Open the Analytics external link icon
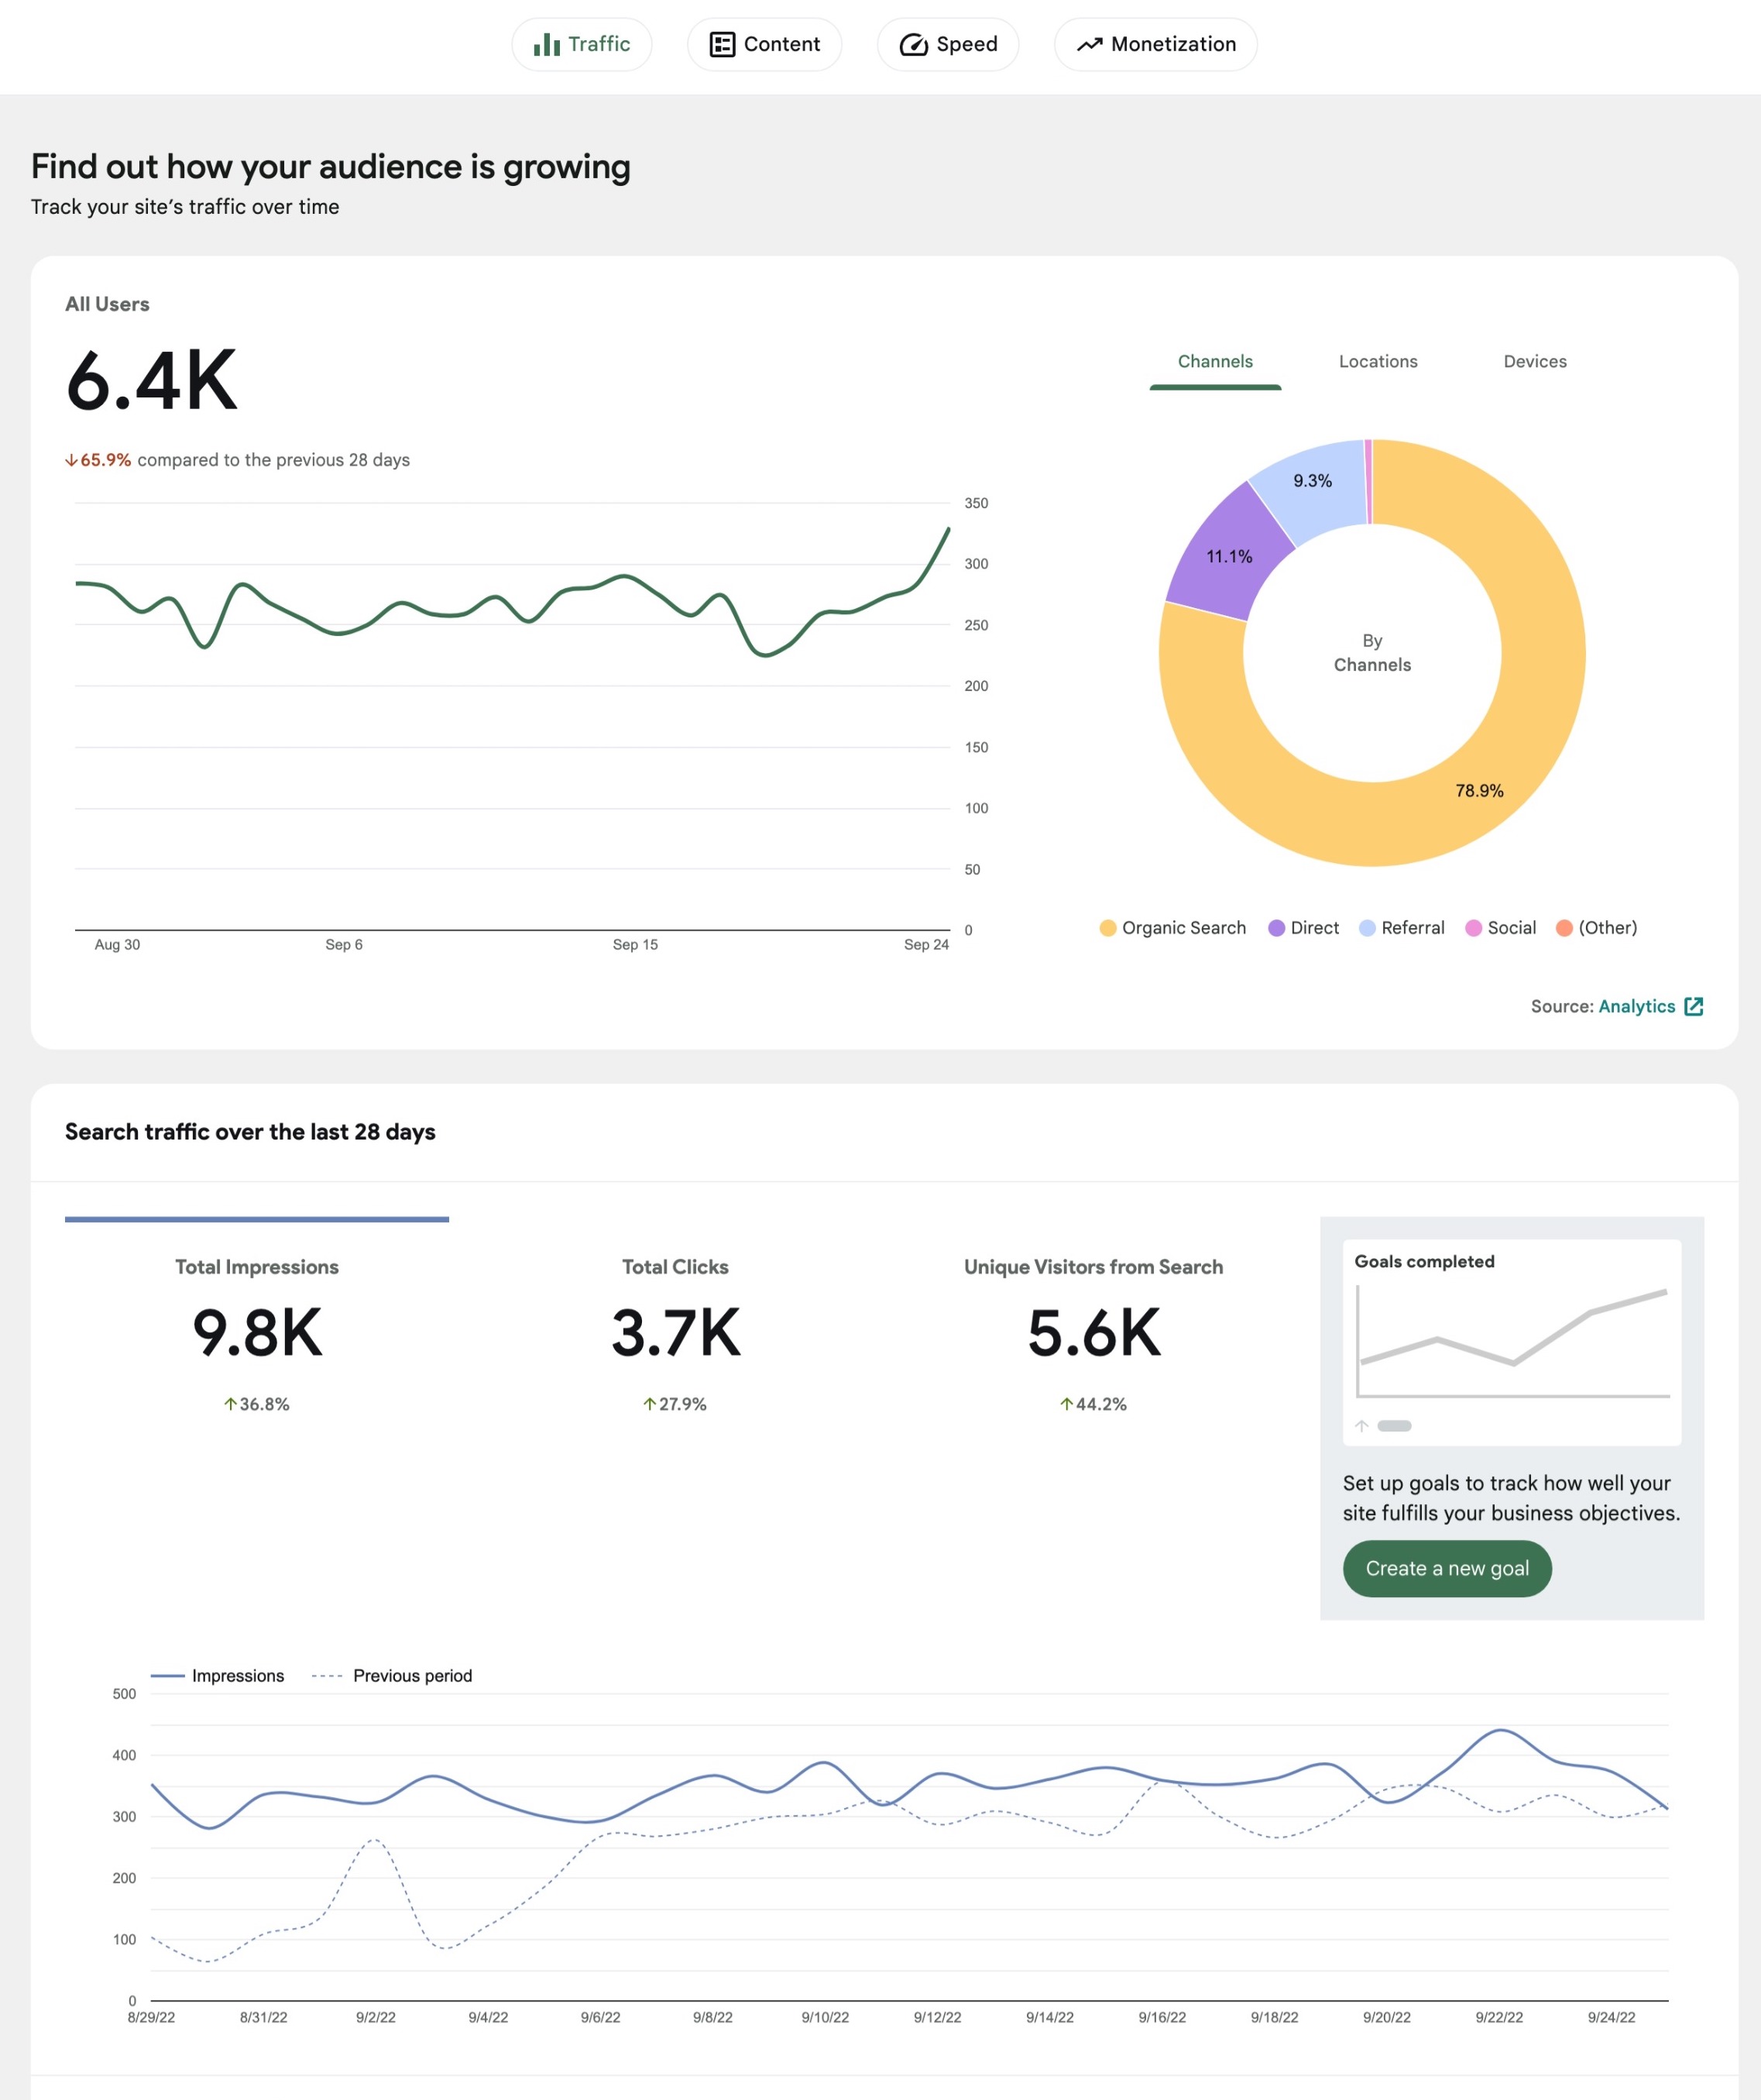 (1693, 1006)
